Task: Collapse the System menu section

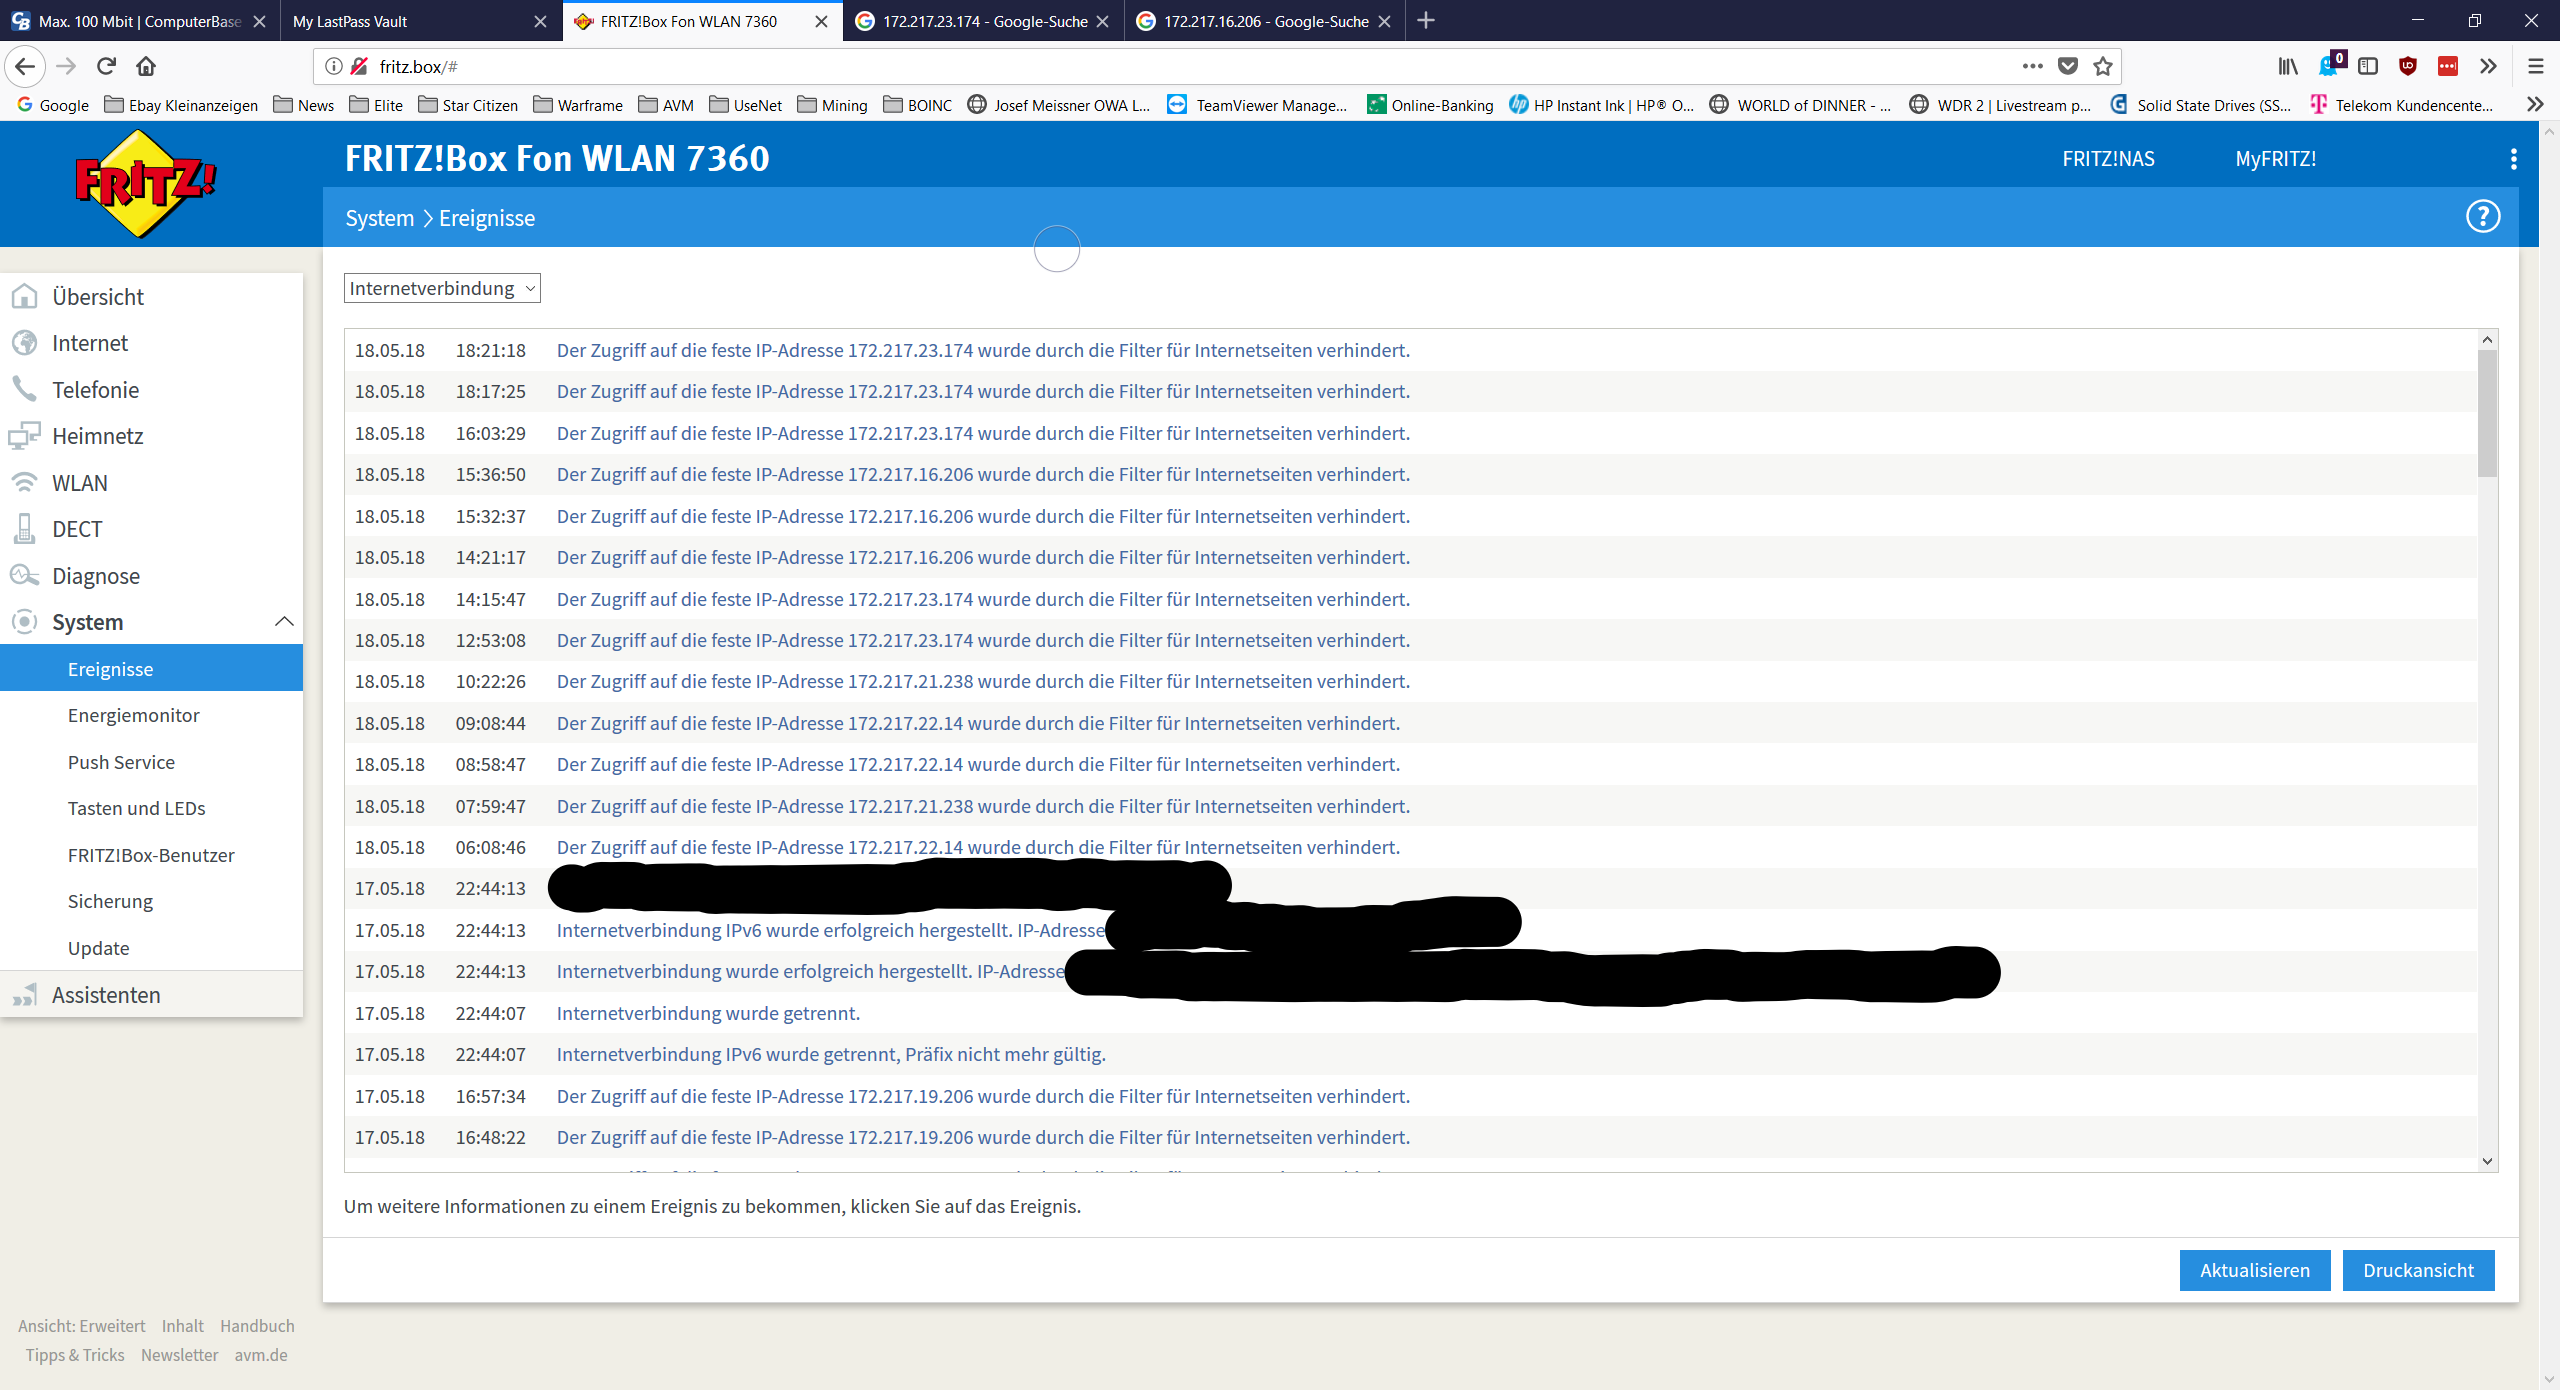Action: pos(284,622)
